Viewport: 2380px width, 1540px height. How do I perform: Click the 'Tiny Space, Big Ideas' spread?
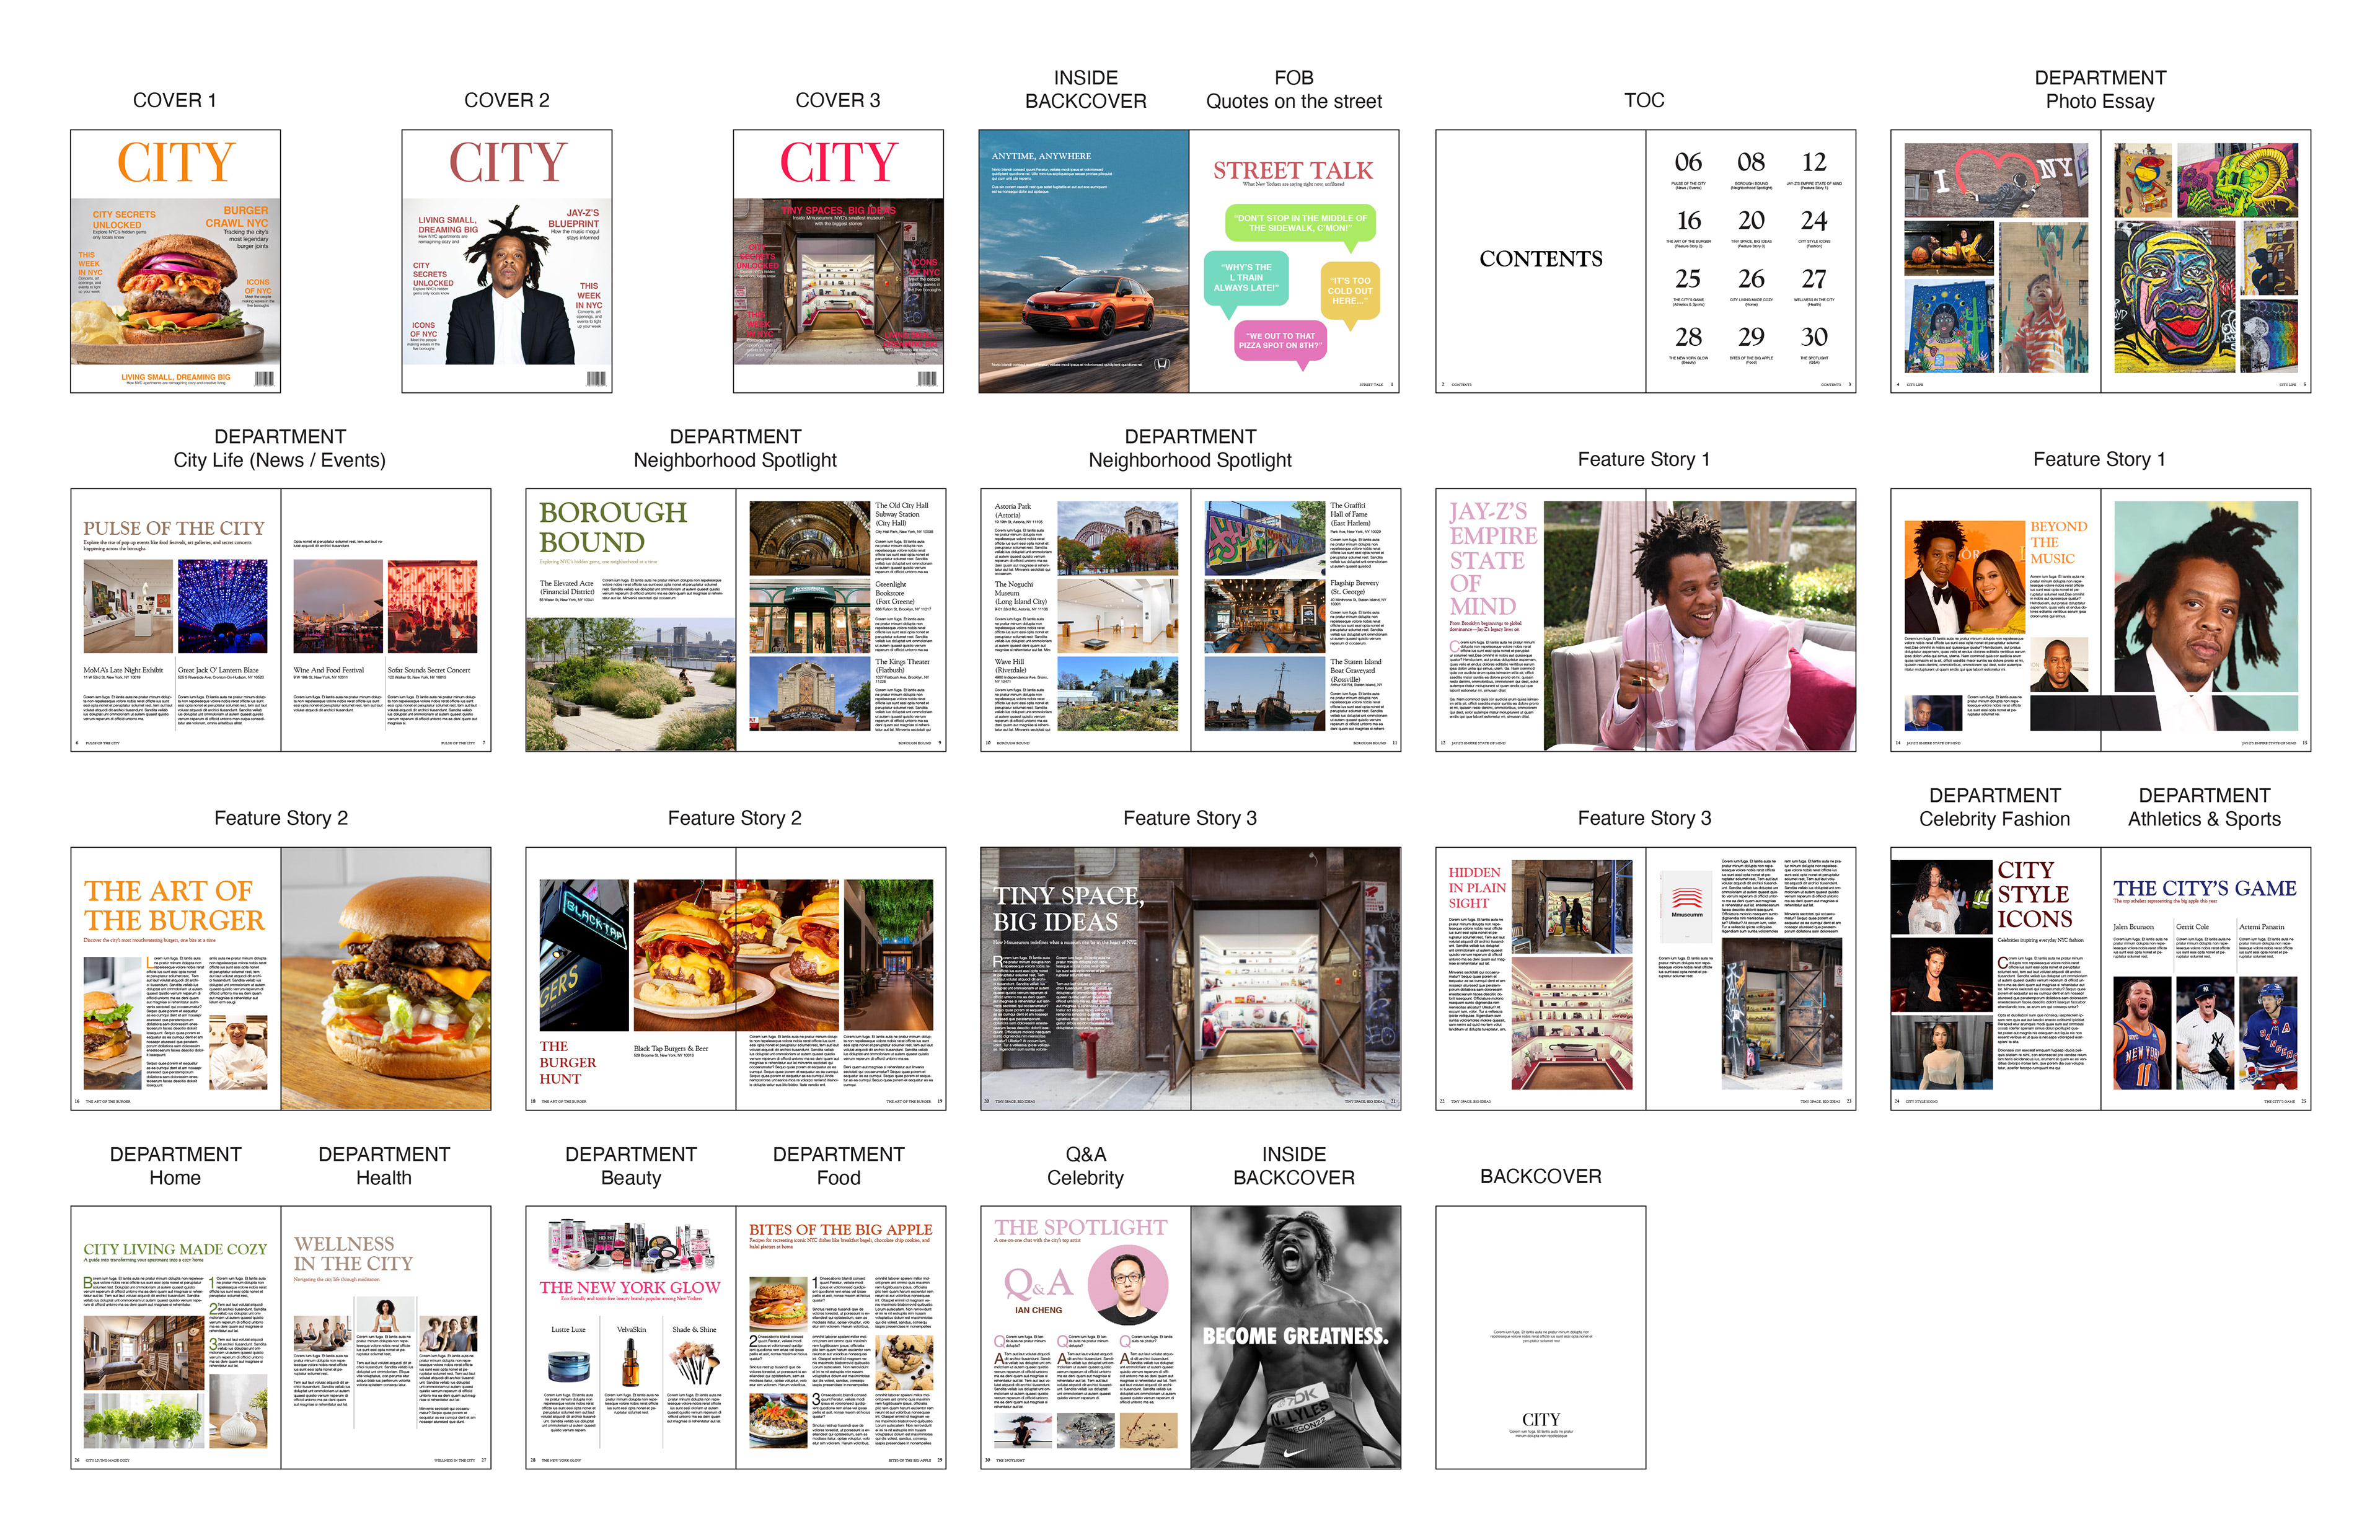[1068, 908]
